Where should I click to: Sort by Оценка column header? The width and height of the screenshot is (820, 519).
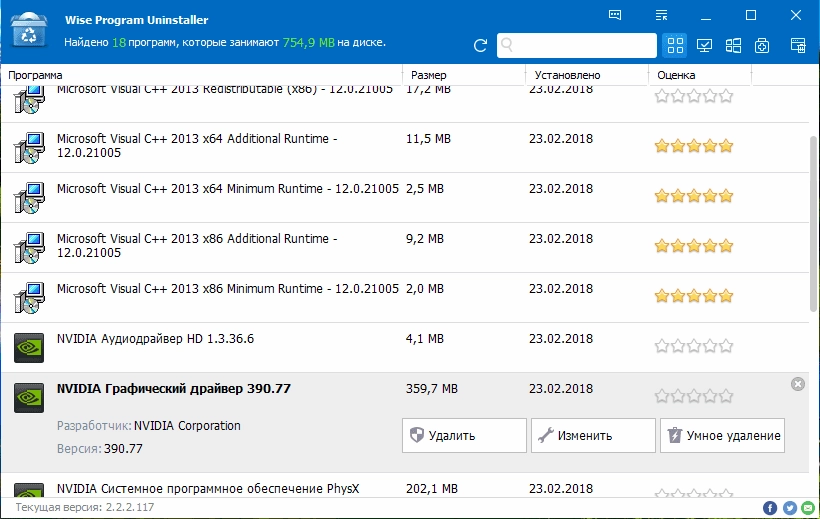point(700,75)
